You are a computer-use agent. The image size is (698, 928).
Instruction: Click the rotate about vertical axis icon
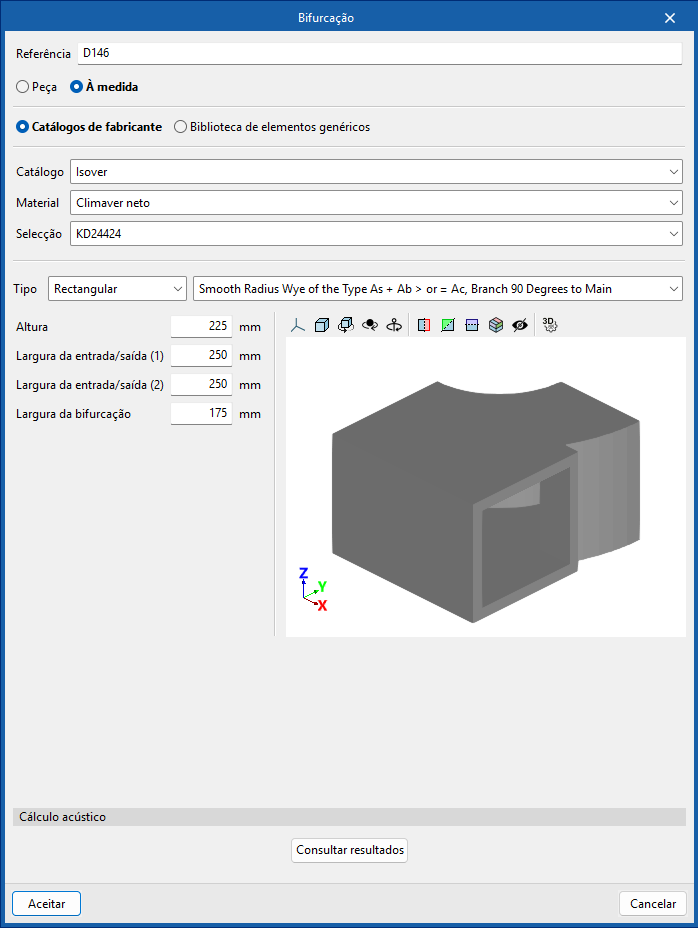(394, 325)
